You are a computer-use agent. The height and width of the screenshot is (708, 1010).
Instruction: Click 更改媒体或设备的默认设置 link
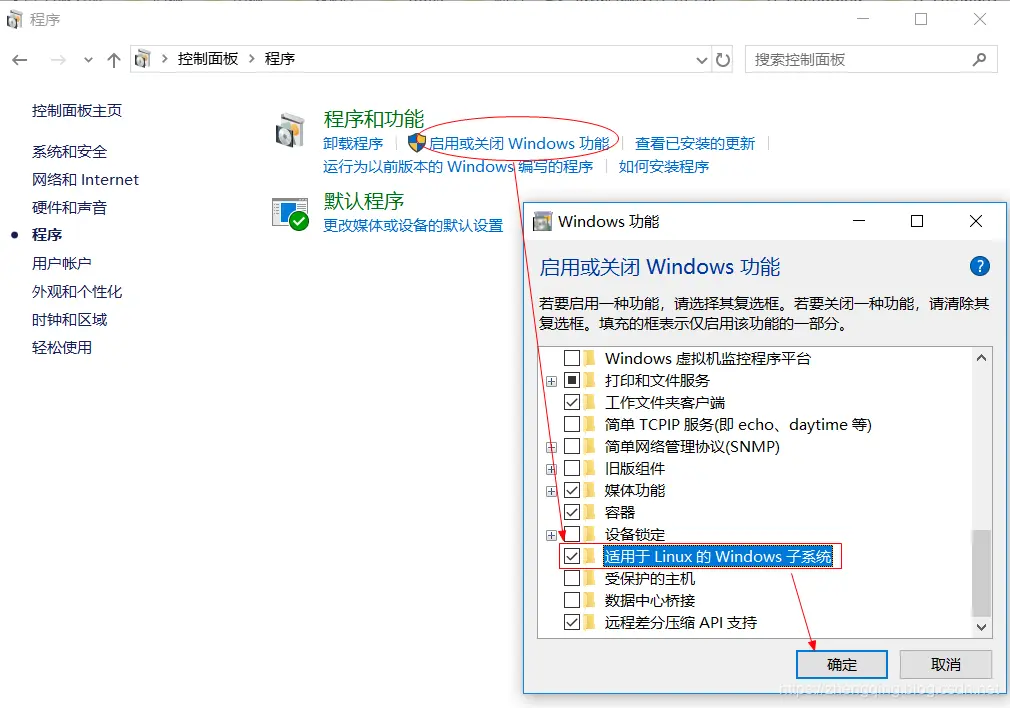click(413, 225)
